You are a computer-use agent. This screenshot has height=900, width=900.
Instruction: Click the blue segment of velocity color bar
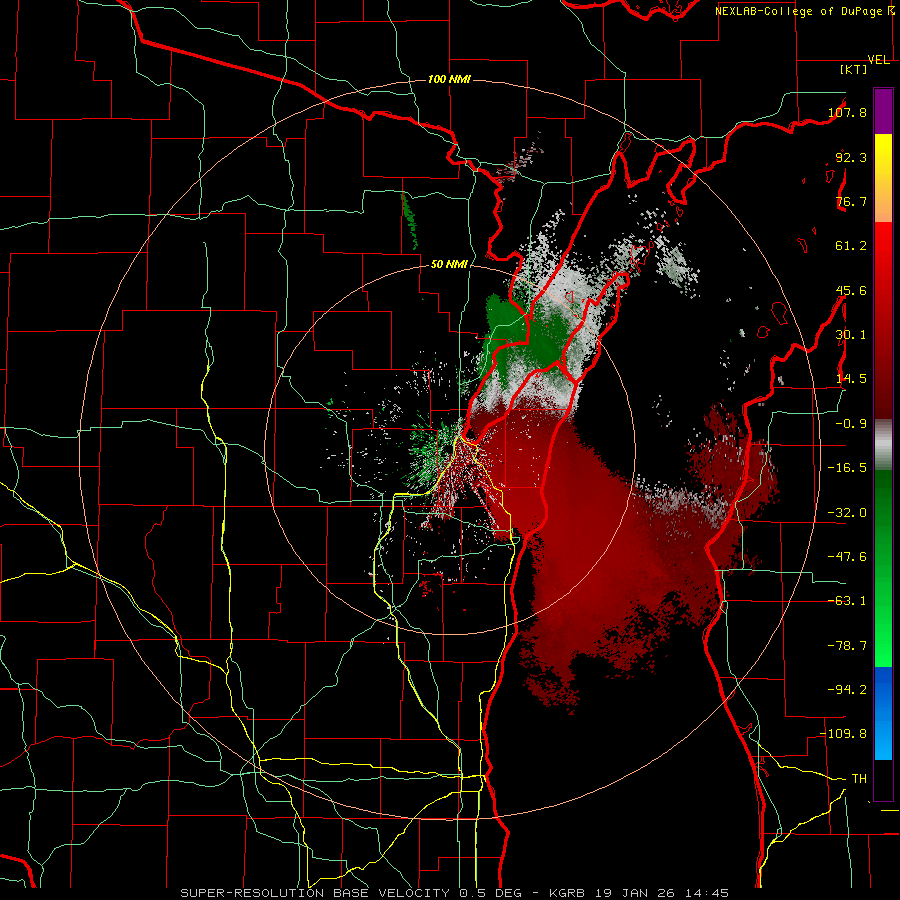click(x=883, y=713)
